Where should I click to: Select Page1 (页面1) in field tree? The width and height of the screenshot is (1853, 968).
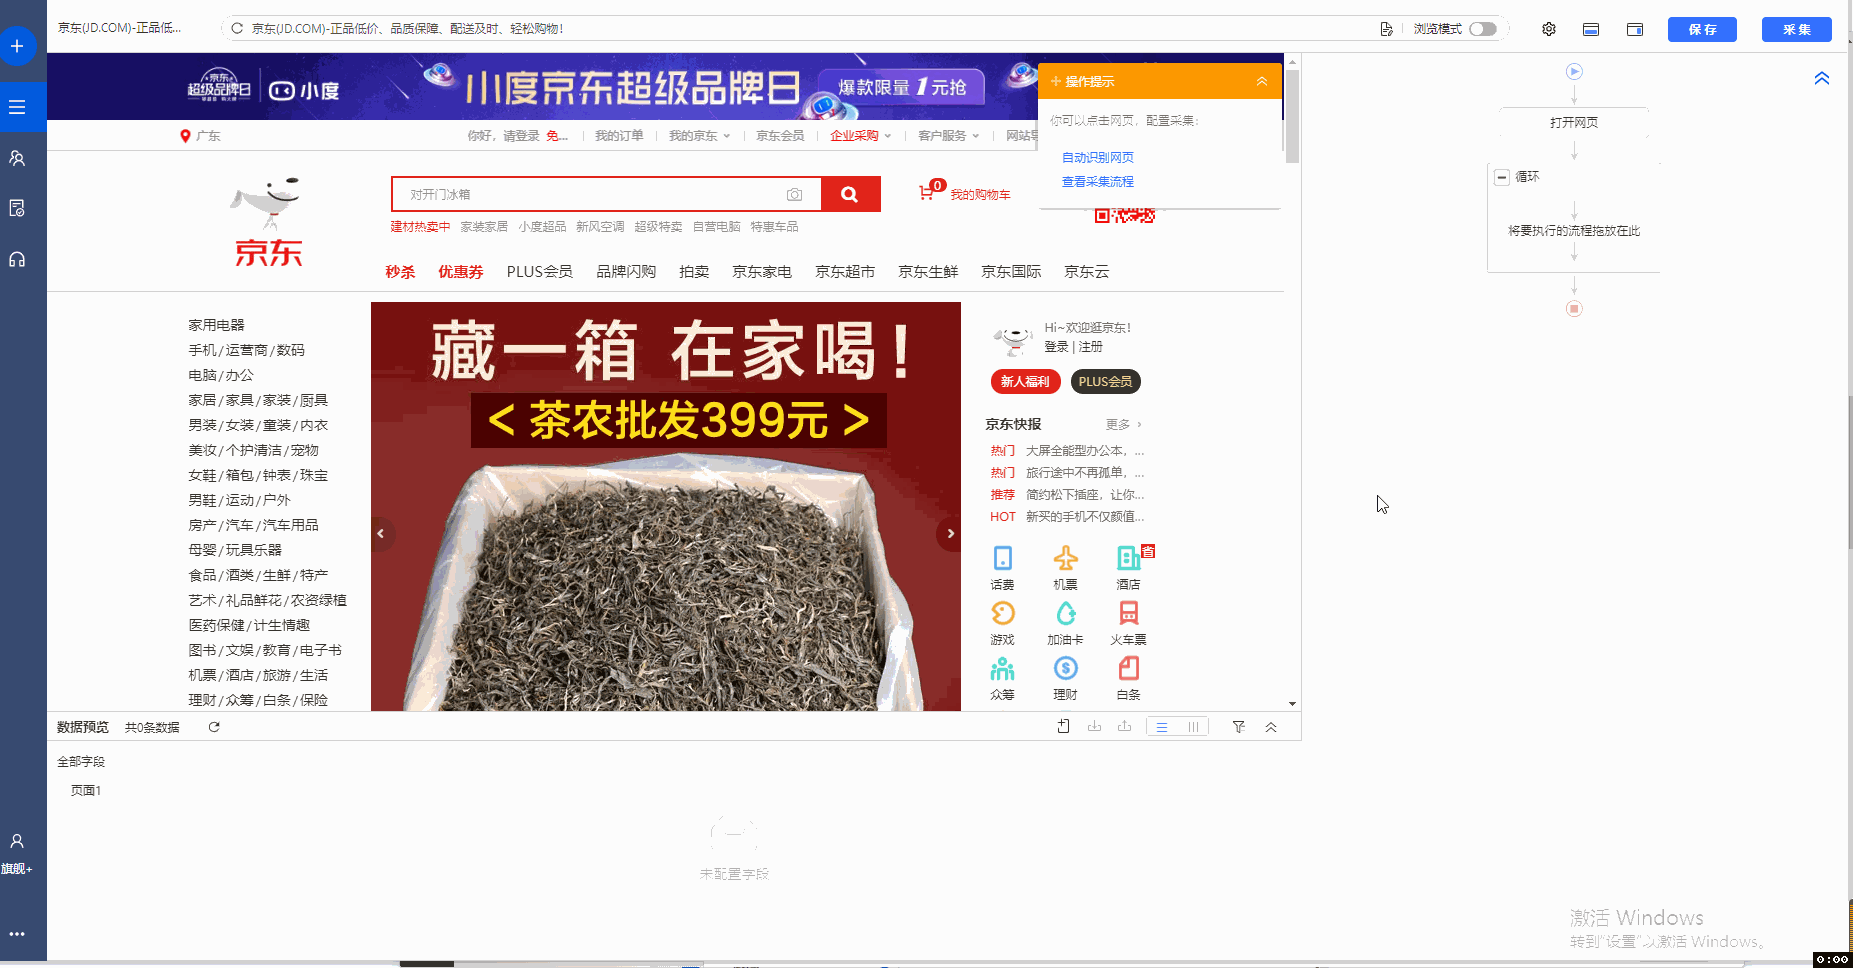[85, 790]
